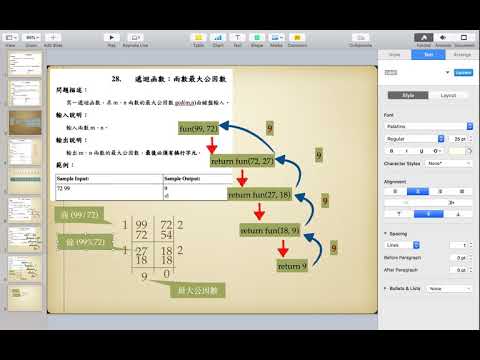Open the Animate inspector
This screenshot has height=360, width=480.
443,38
